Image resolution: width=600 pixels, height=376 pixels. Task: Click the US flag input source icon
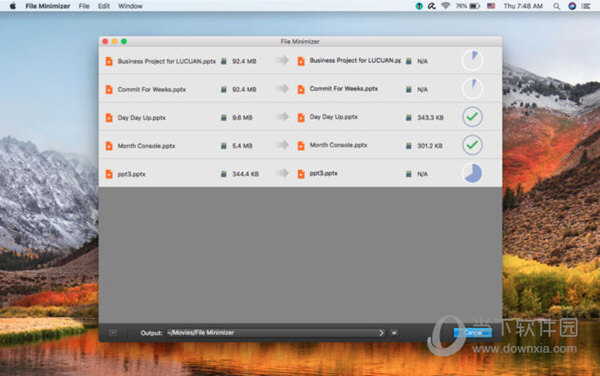coord(491,6)
